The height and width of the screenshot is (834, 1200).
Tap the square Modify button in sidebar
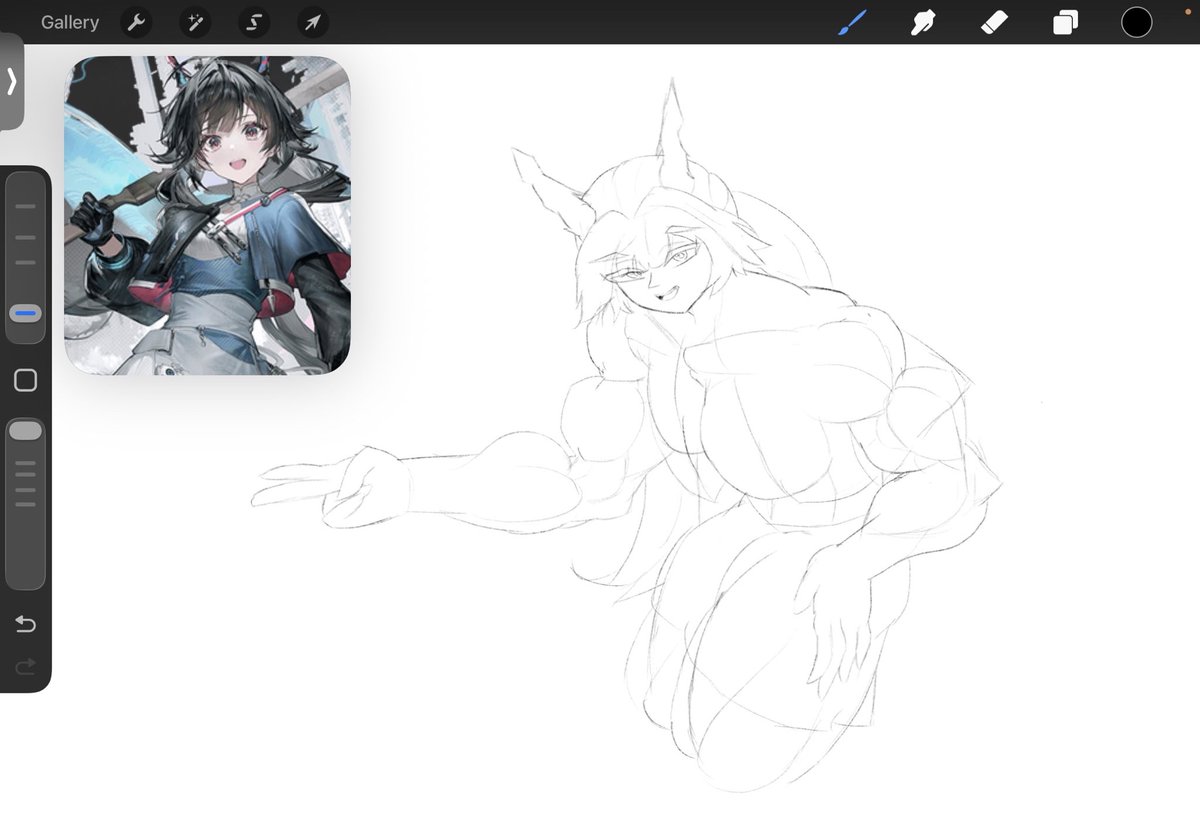pyautogui.click(x=26, y=380)
